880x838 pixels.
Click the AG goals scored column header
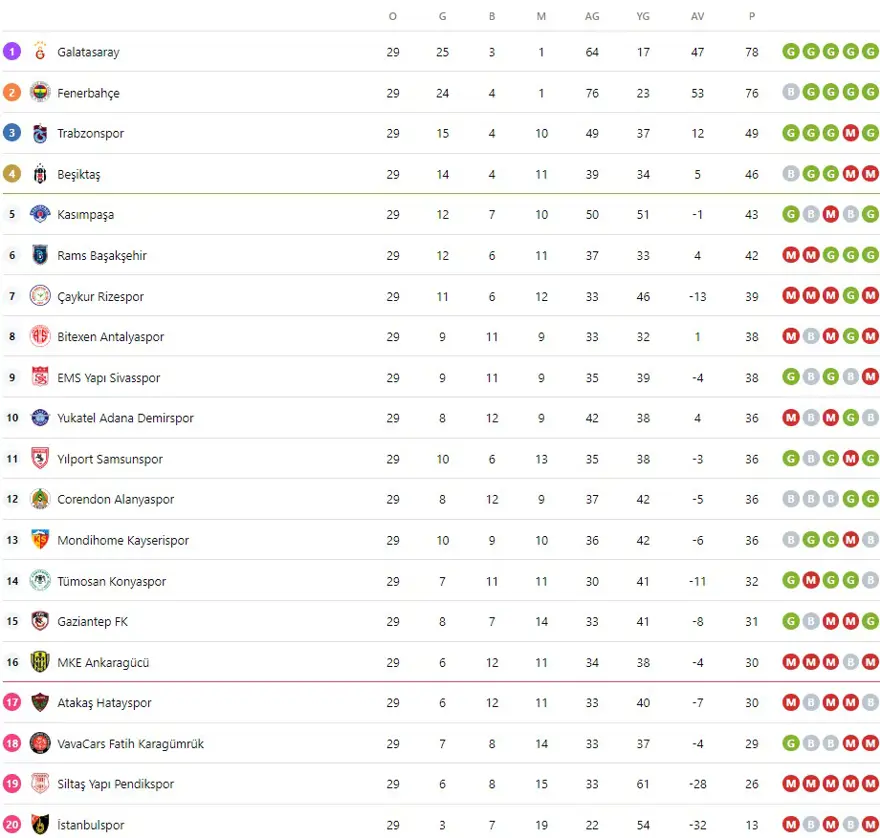(592, 16)
